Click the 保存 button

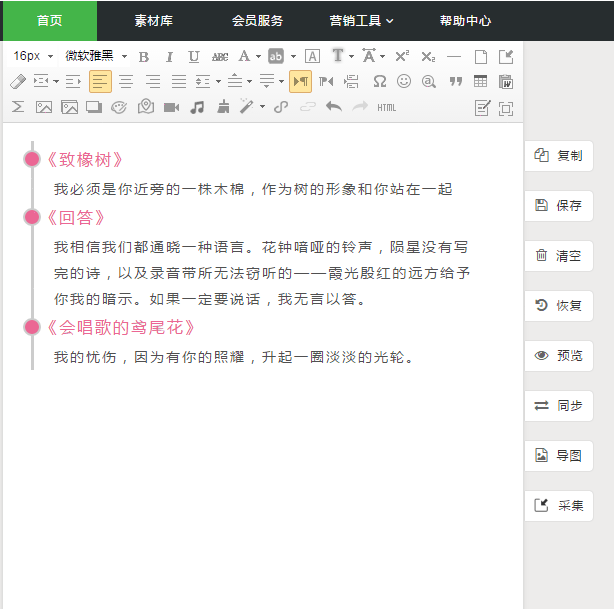559,206
